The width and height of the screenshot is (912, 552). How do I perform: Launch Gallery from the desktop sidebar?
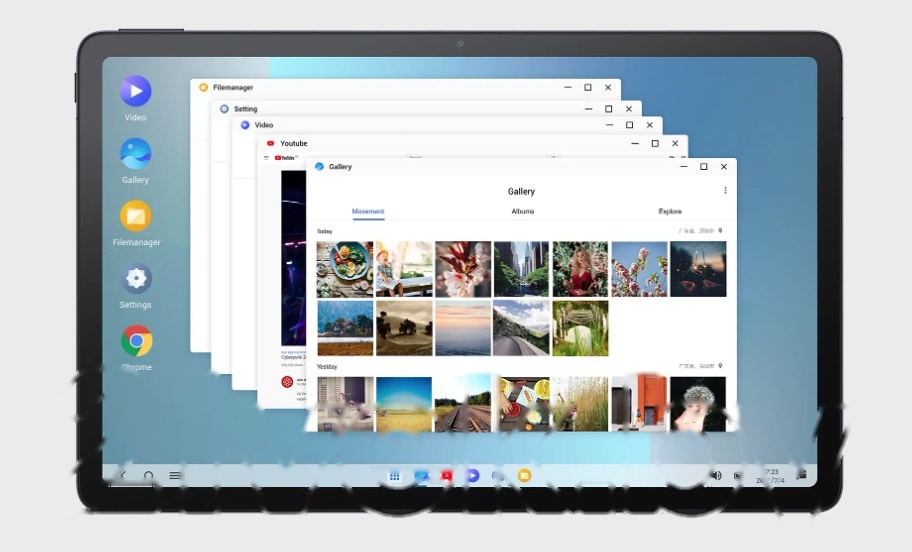tap(135, 153)
